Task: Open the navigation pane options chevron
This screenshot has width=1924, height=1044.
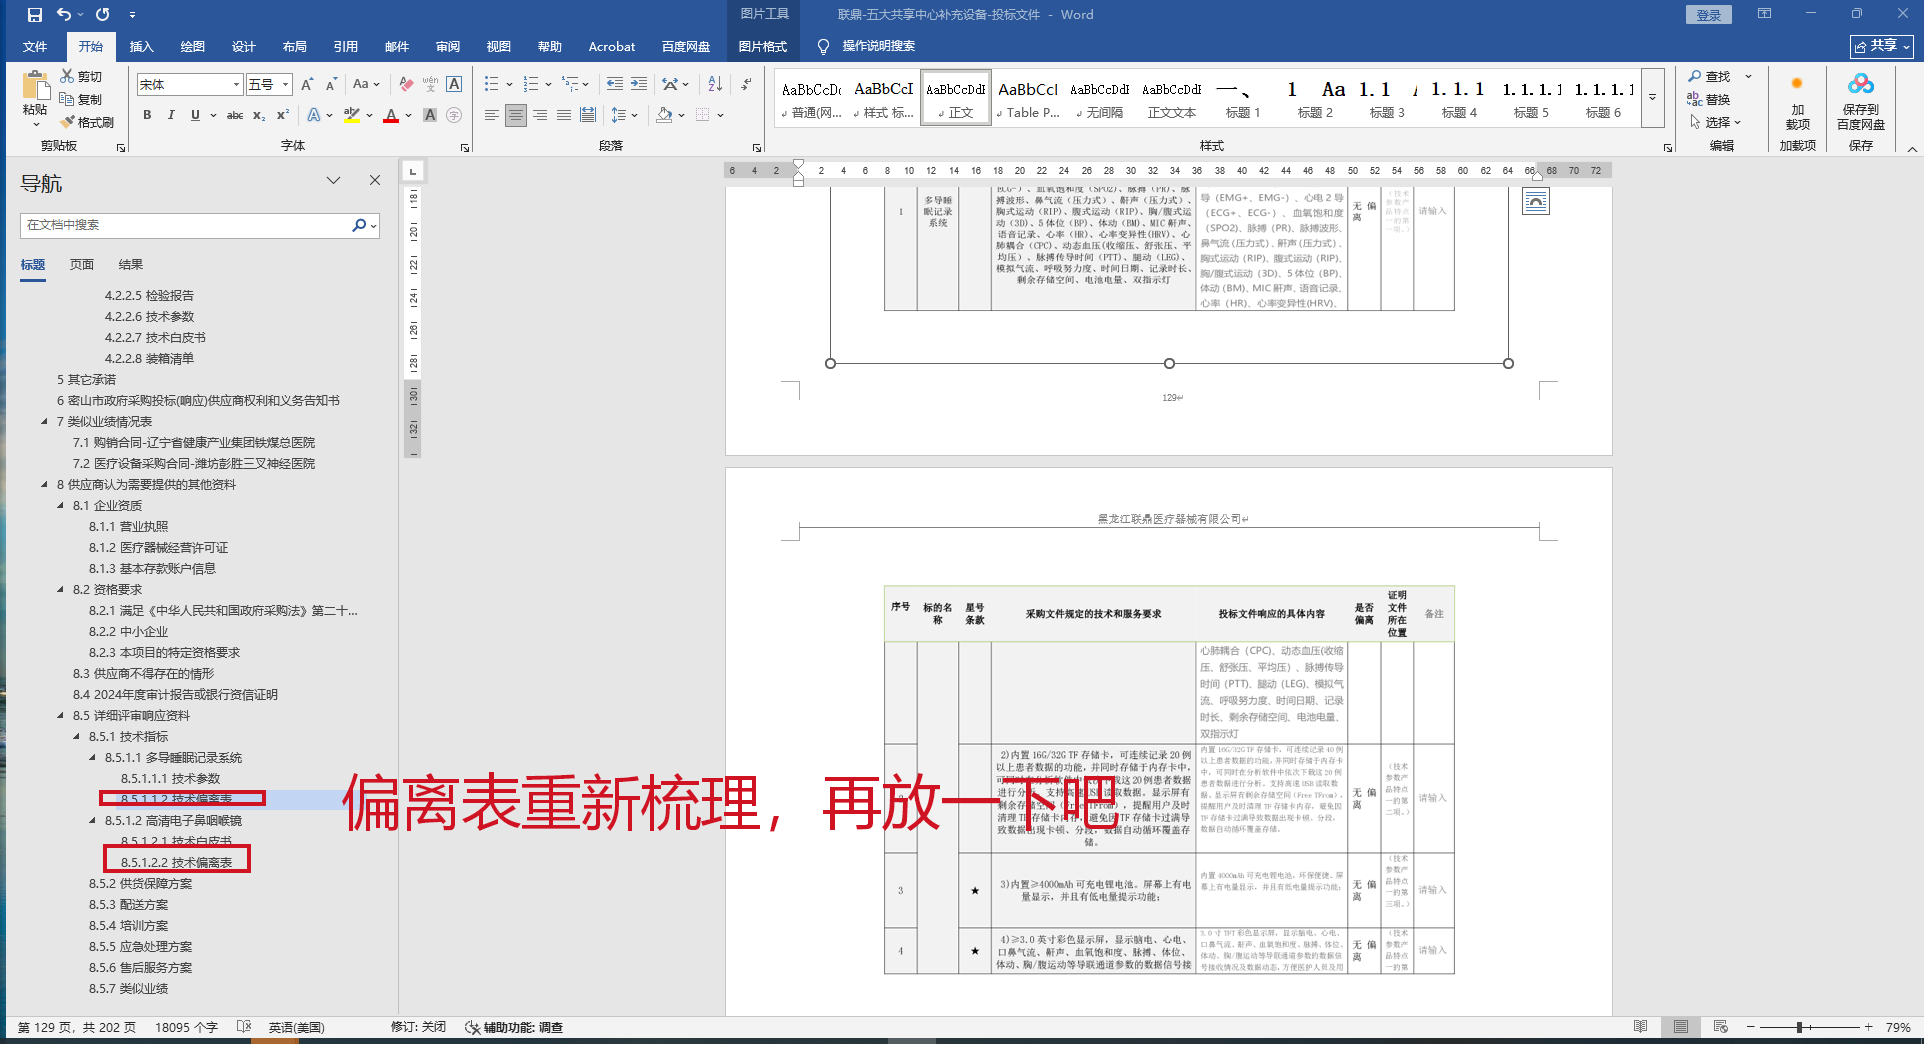Action: [x=334, y=181]
